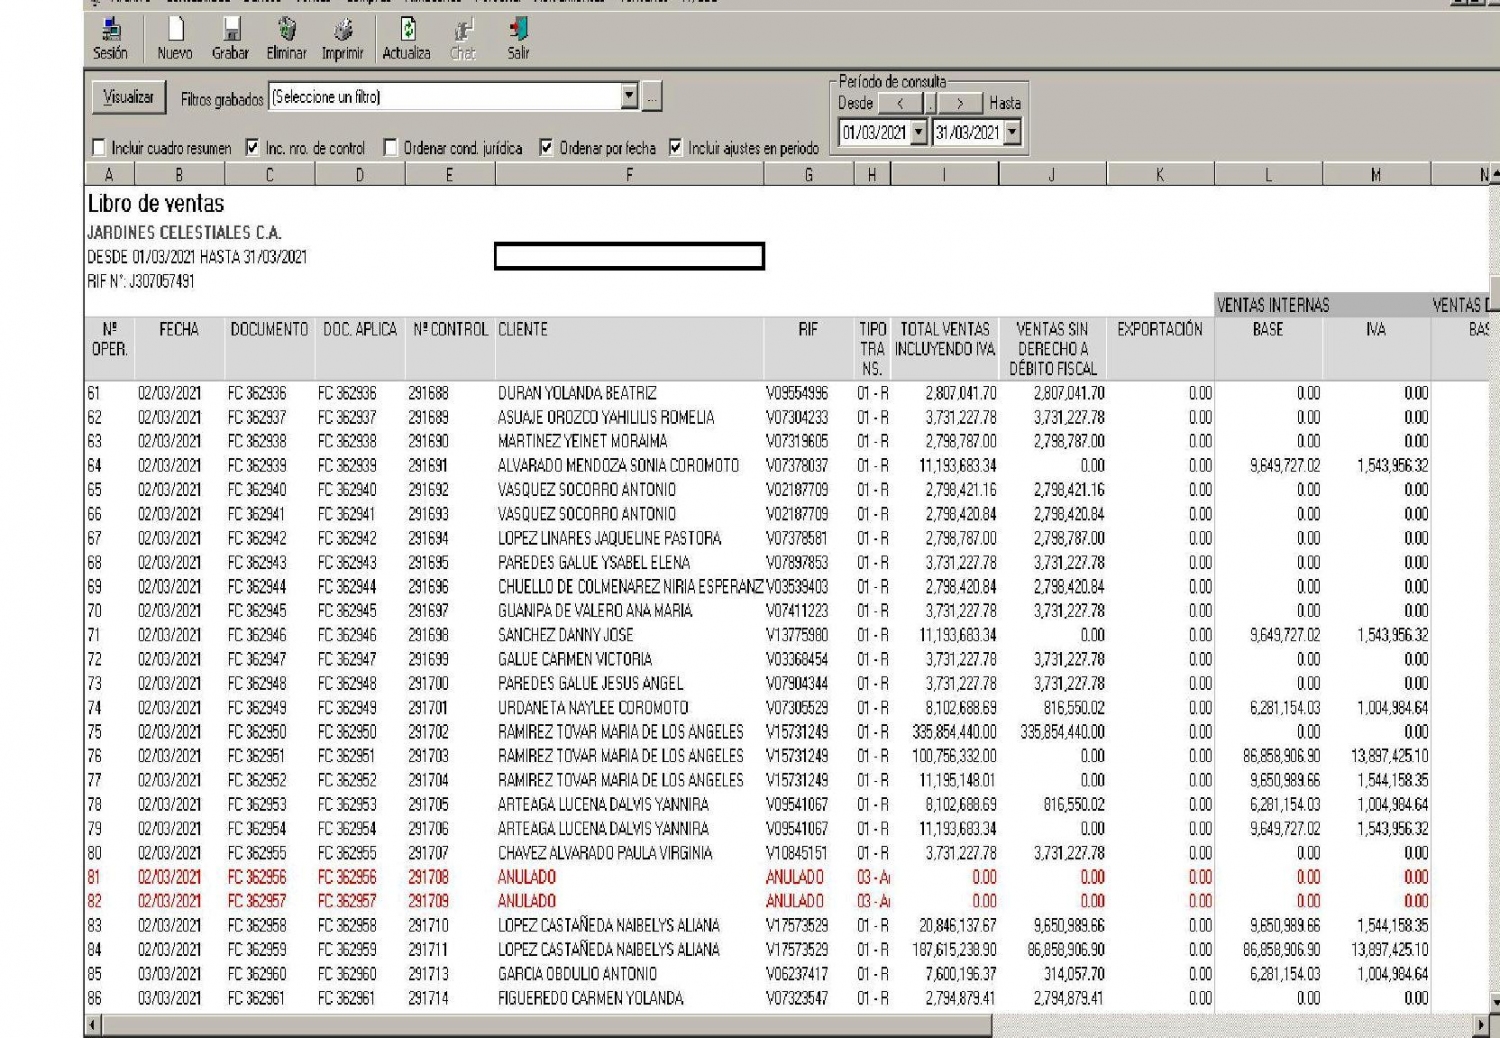Click total 20,846,137.67 cell

click(x=958, y=925)
